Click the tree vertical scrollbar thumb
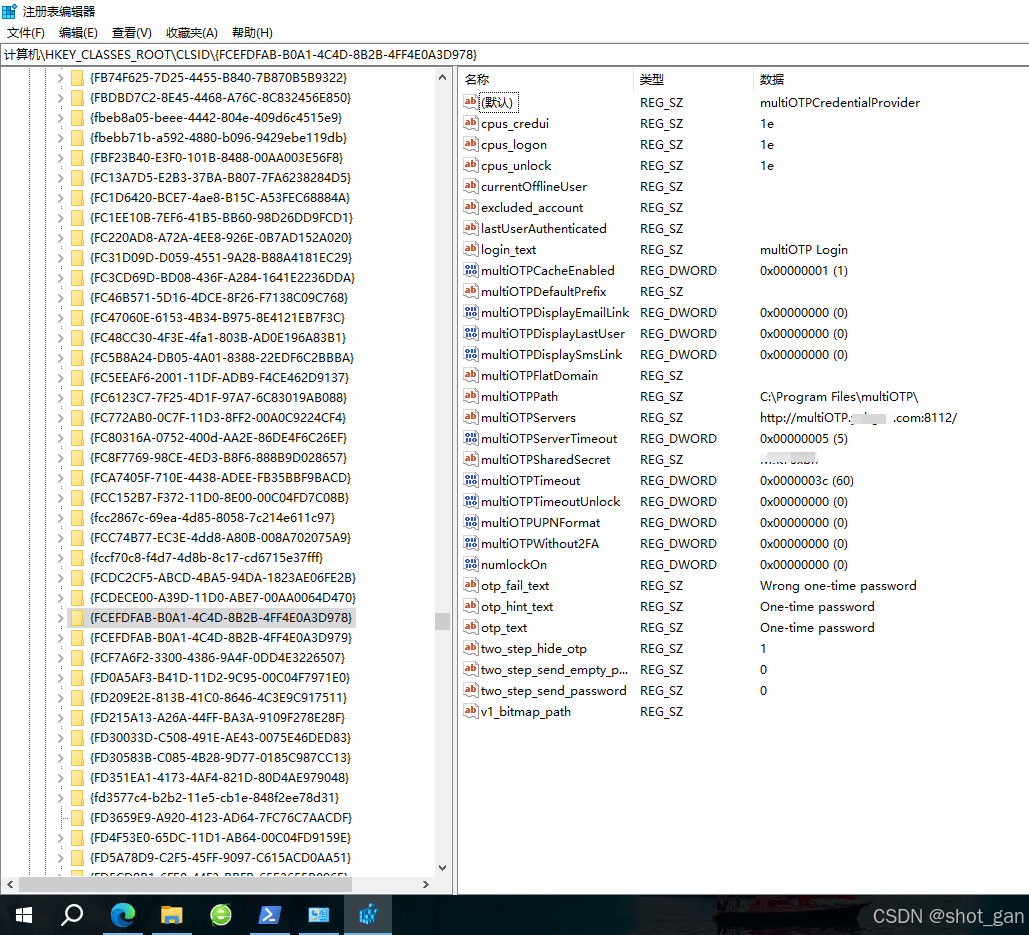The image size is (1029, 935). [x=442, y=621]
